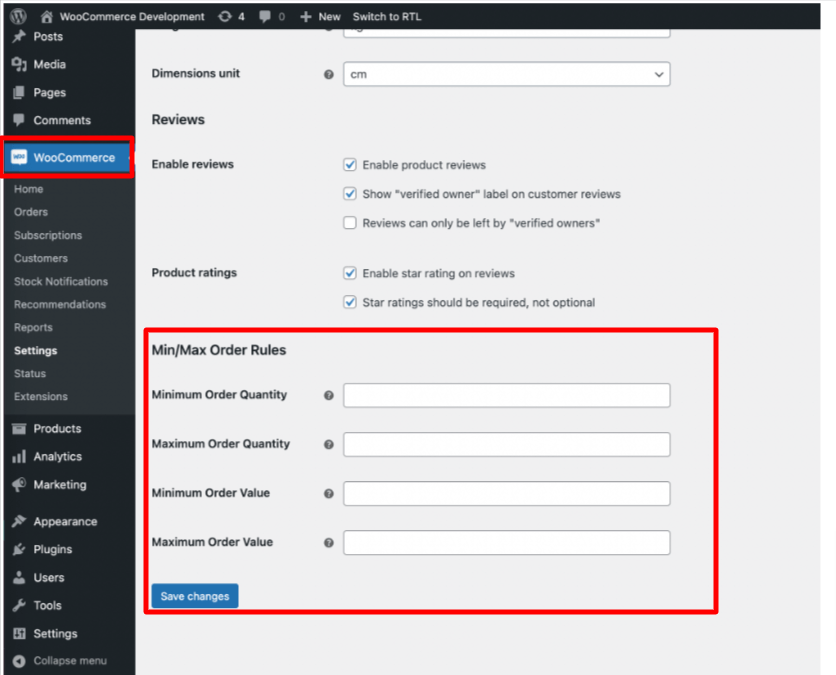Click the Marketing megaphone icon
Image resolution: width=836 pixels, height=675 pixels.
click(x=19, y=485)
